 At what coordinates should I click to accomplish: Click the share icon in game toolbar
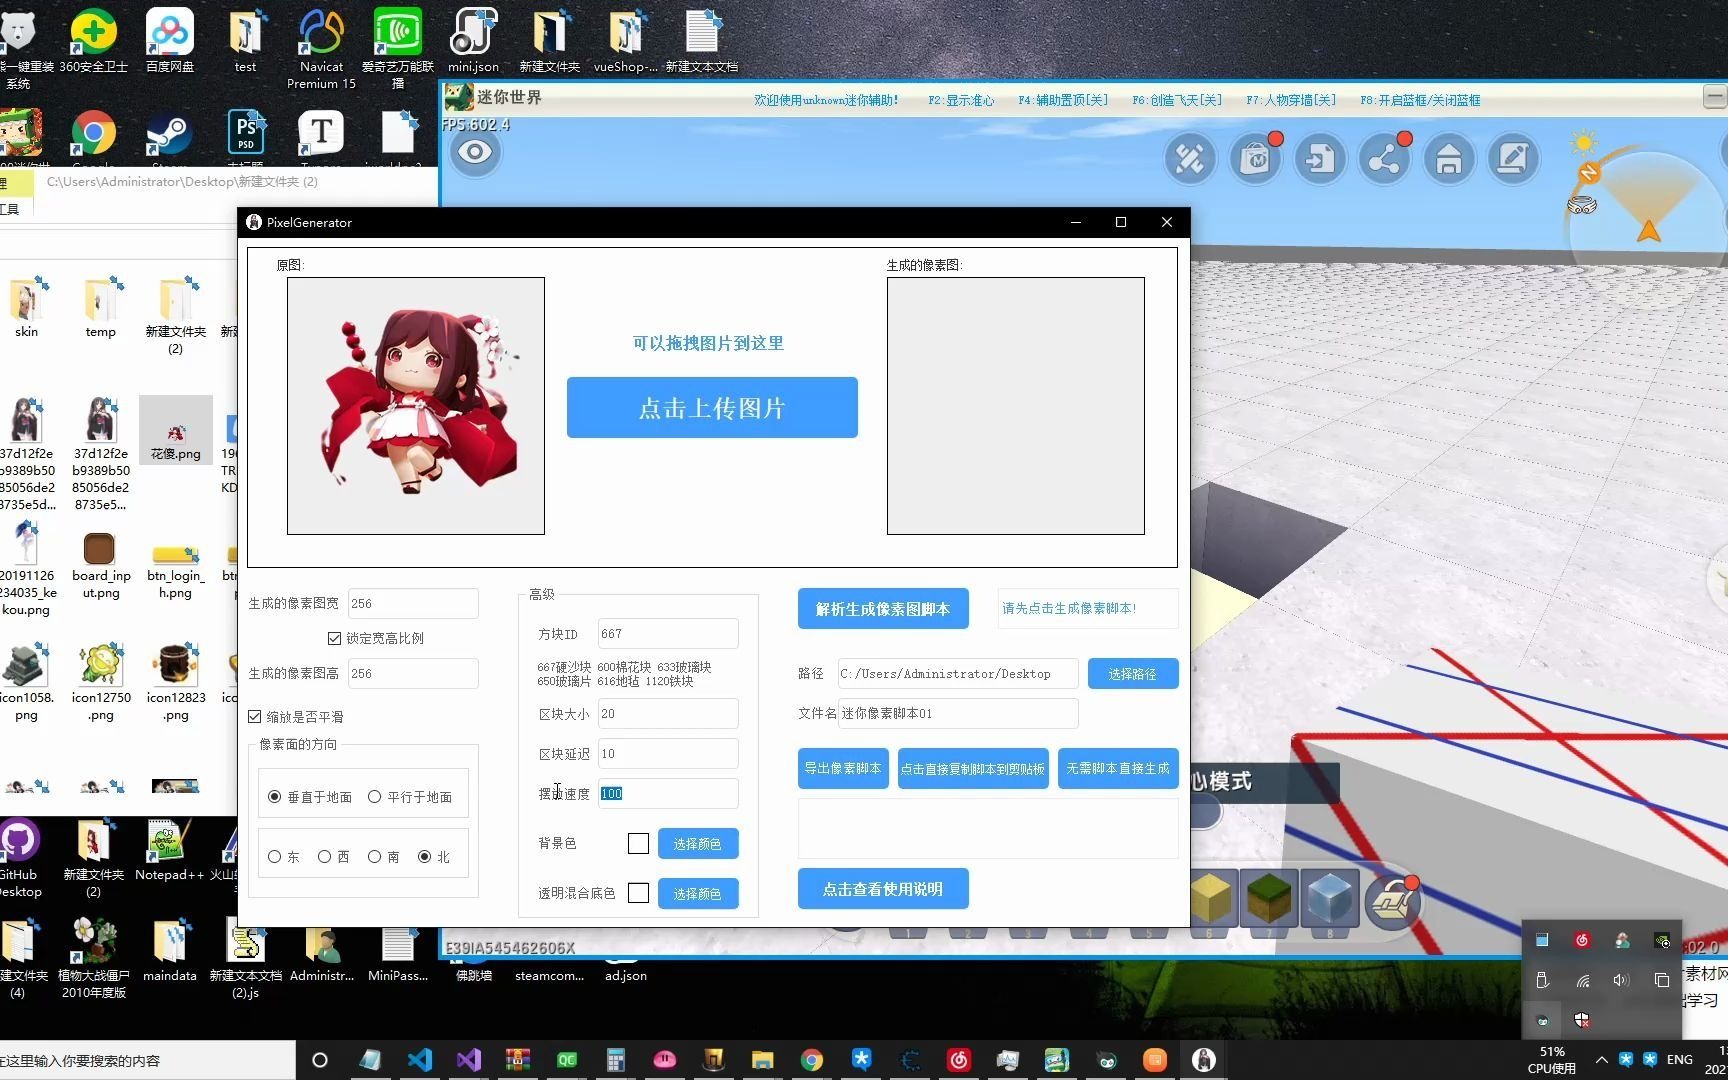[1384, 159]
